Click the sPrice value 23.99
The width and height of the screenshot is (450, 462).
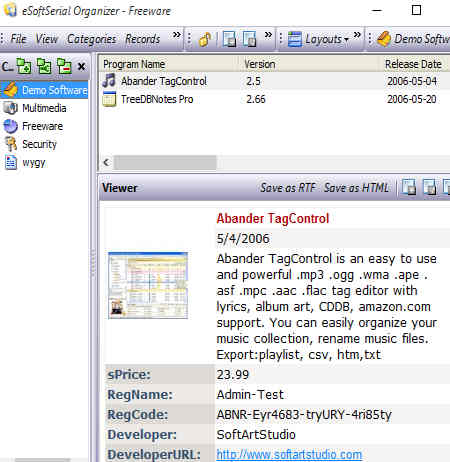click(x=233, y=375)
